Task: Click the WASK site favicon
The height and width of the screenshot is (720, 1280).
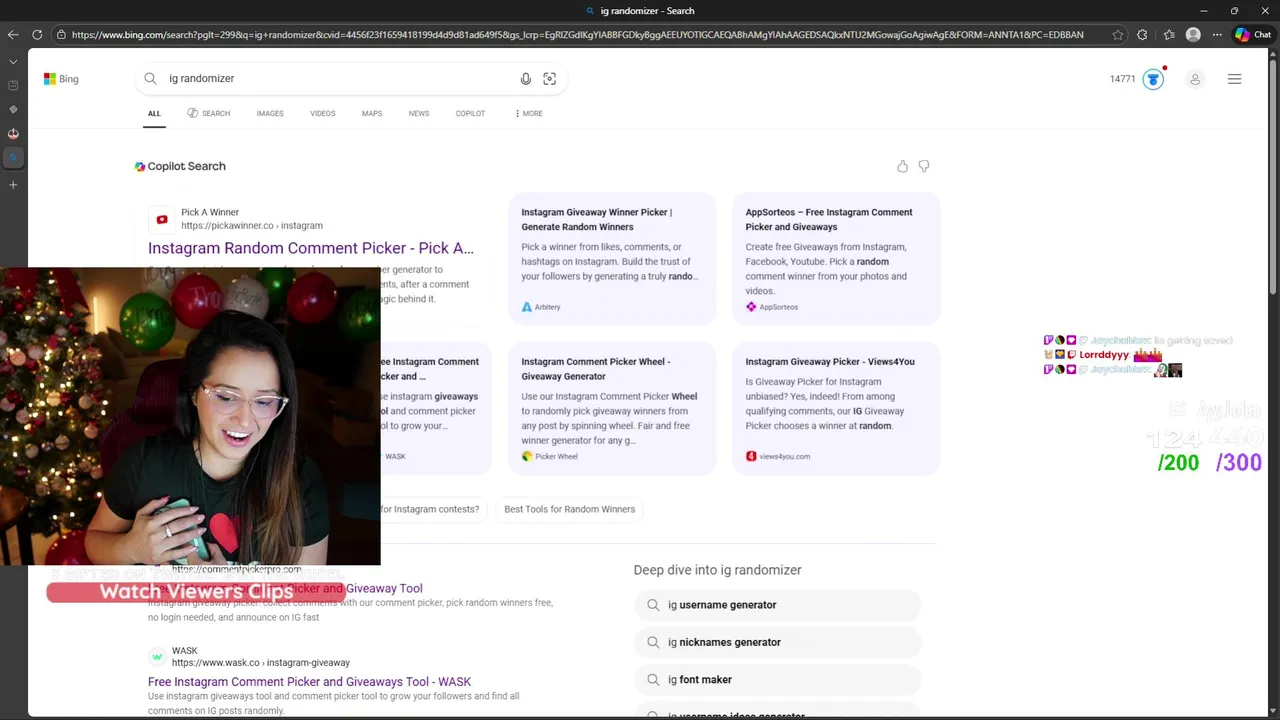Action: pos(157,656)
